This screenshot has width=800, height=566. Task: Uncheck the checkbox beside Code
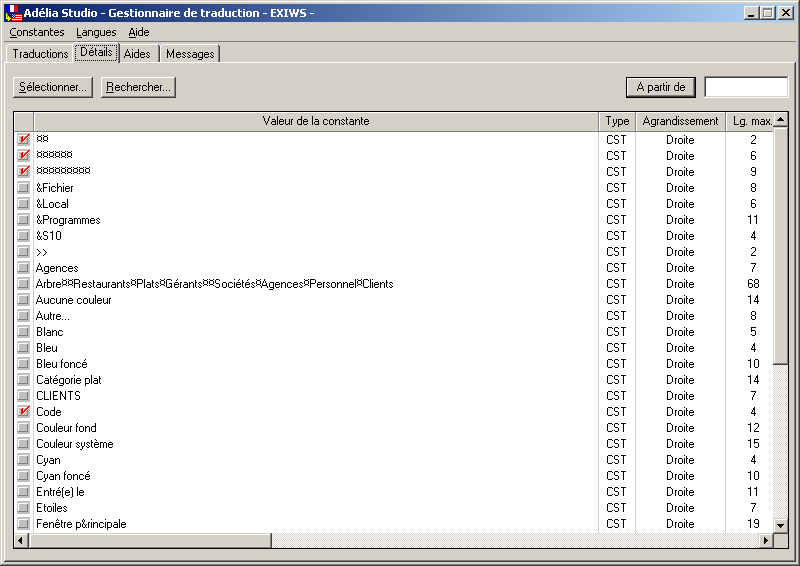[23, 412]
